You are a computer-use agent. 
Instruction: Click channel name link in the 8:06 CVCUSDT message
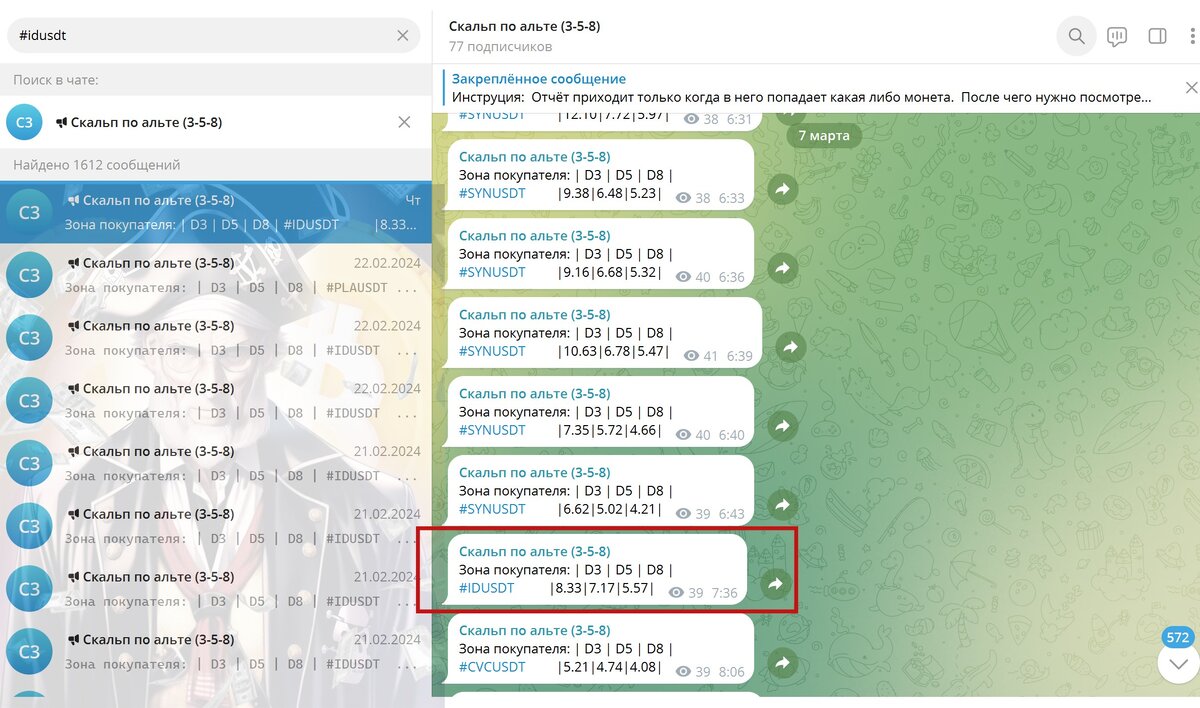coord(534,630)
